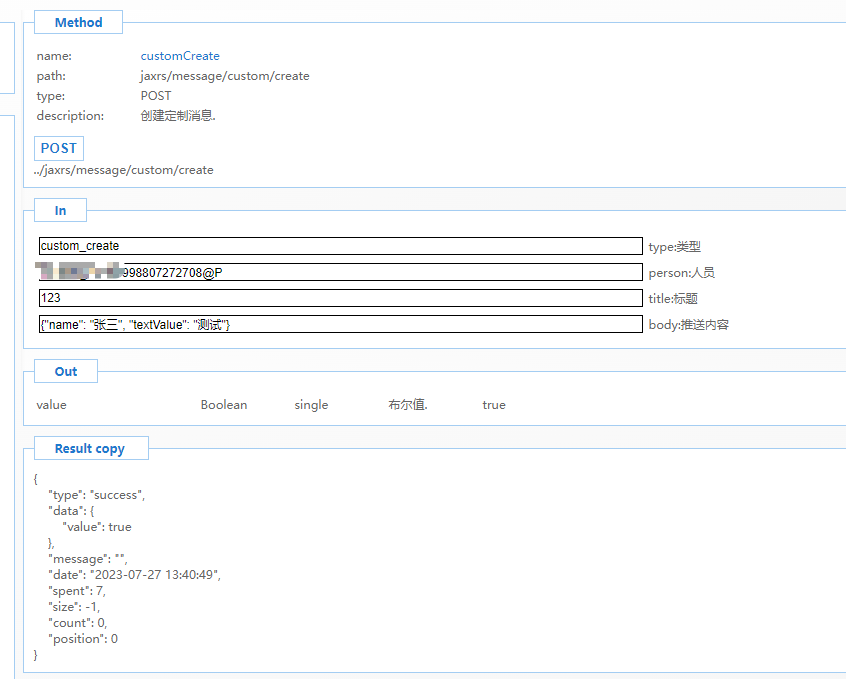Open the customCreate method name link
The height and width of the screenshot is (679, 846).
(180, 56)
